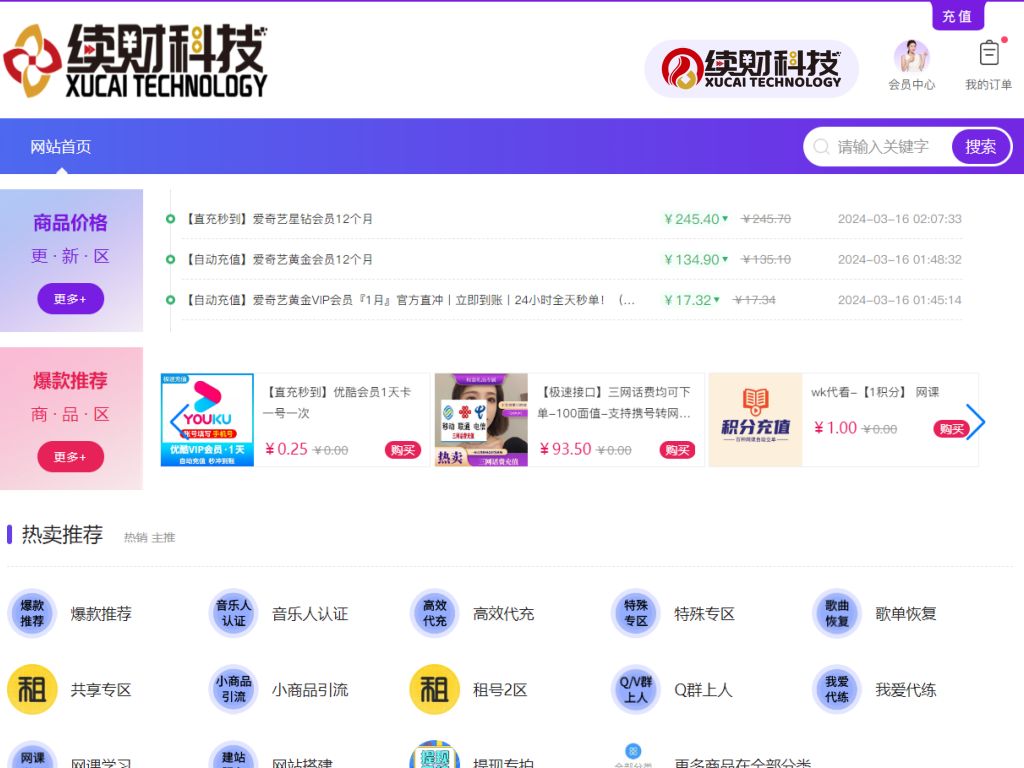Click the Q/V群上人 category icon

[x=636, y=689]
